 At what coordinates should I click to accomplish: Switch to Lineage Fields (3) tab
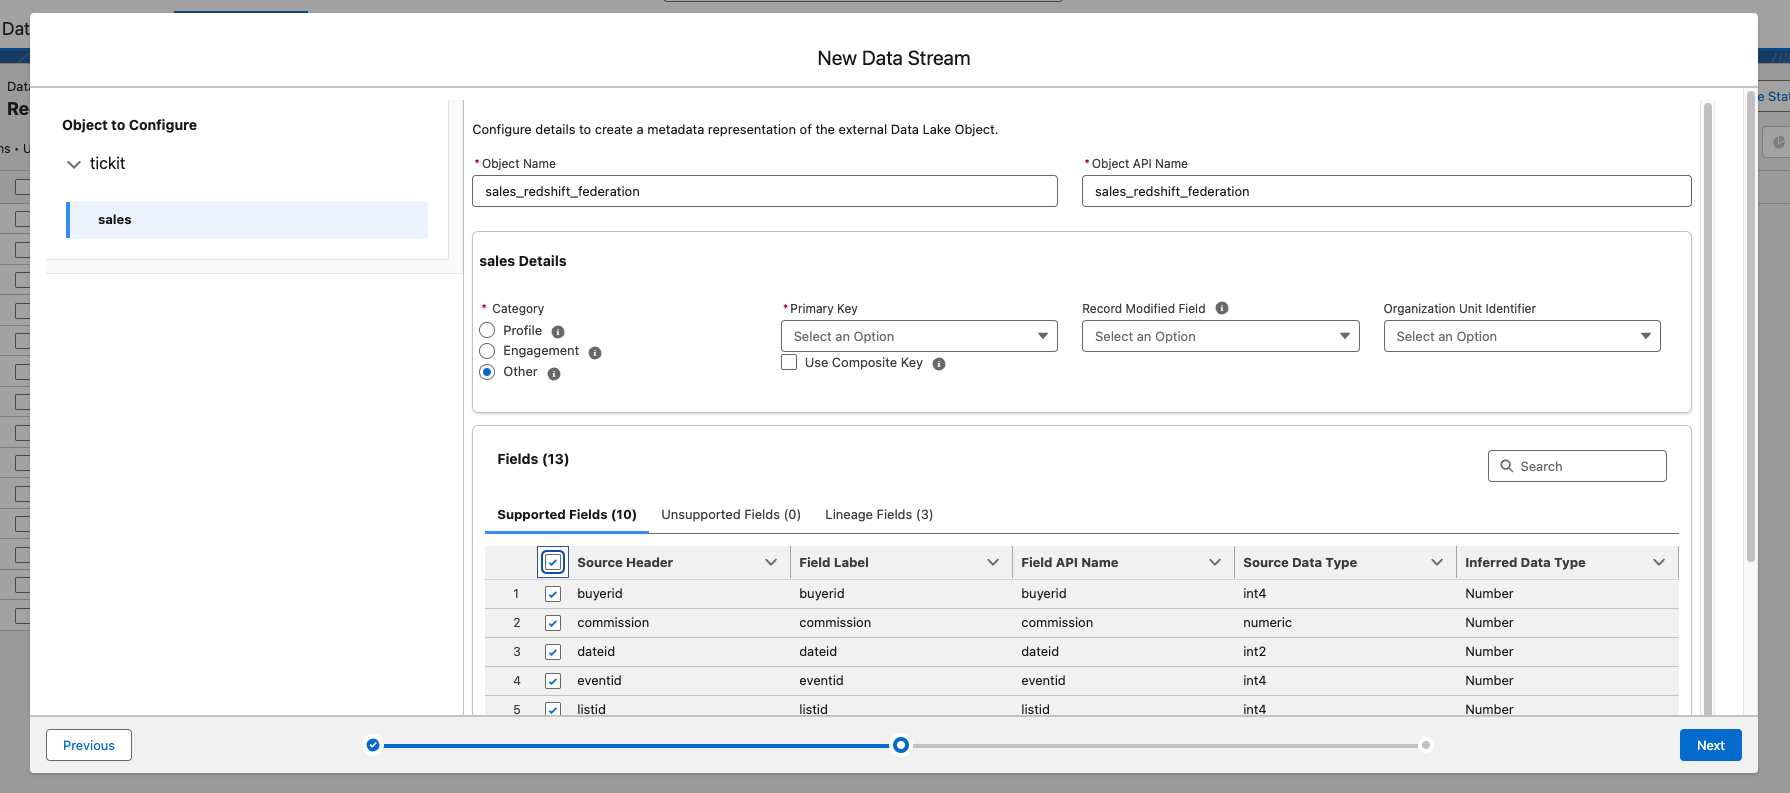coord(879,514)
